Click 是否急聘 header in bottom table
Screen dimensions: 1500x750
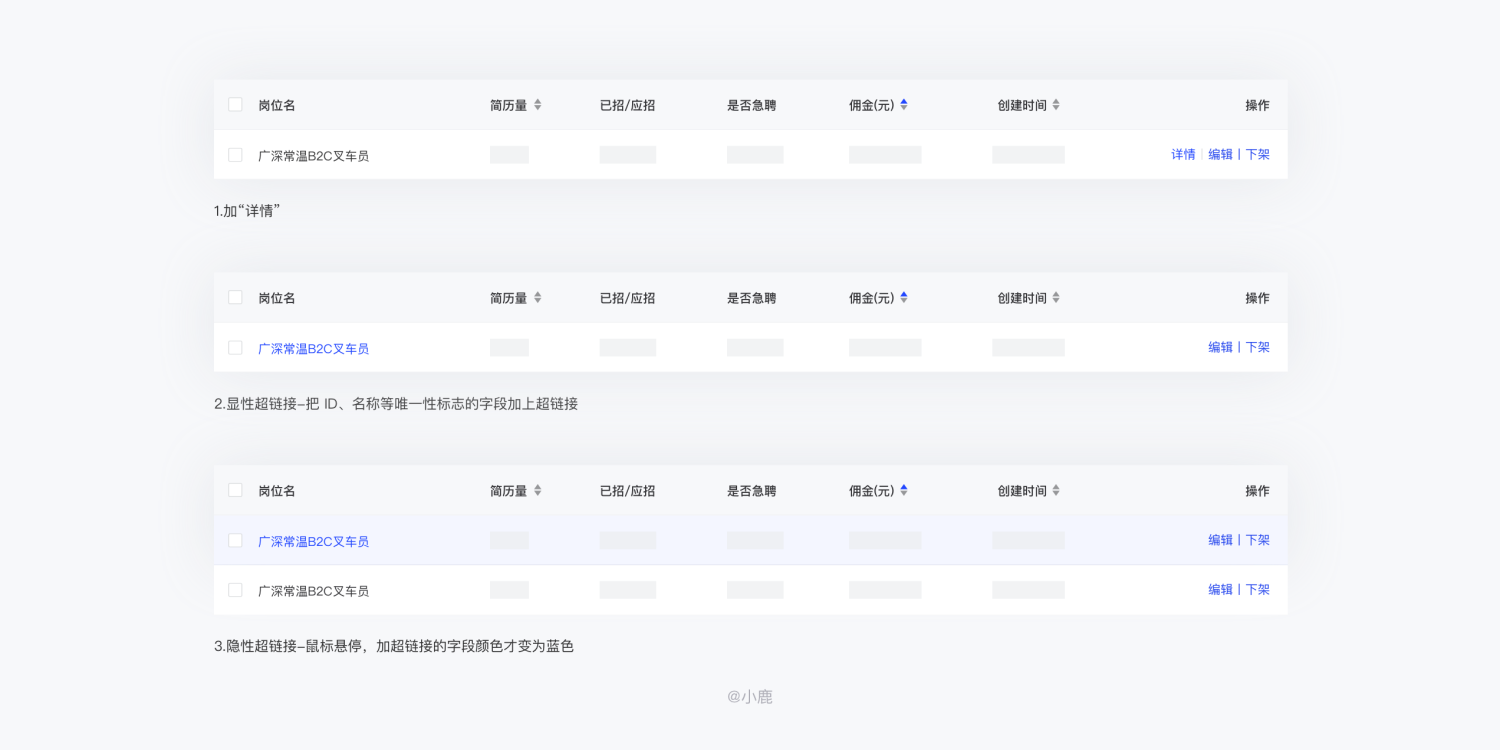(751, 491)
